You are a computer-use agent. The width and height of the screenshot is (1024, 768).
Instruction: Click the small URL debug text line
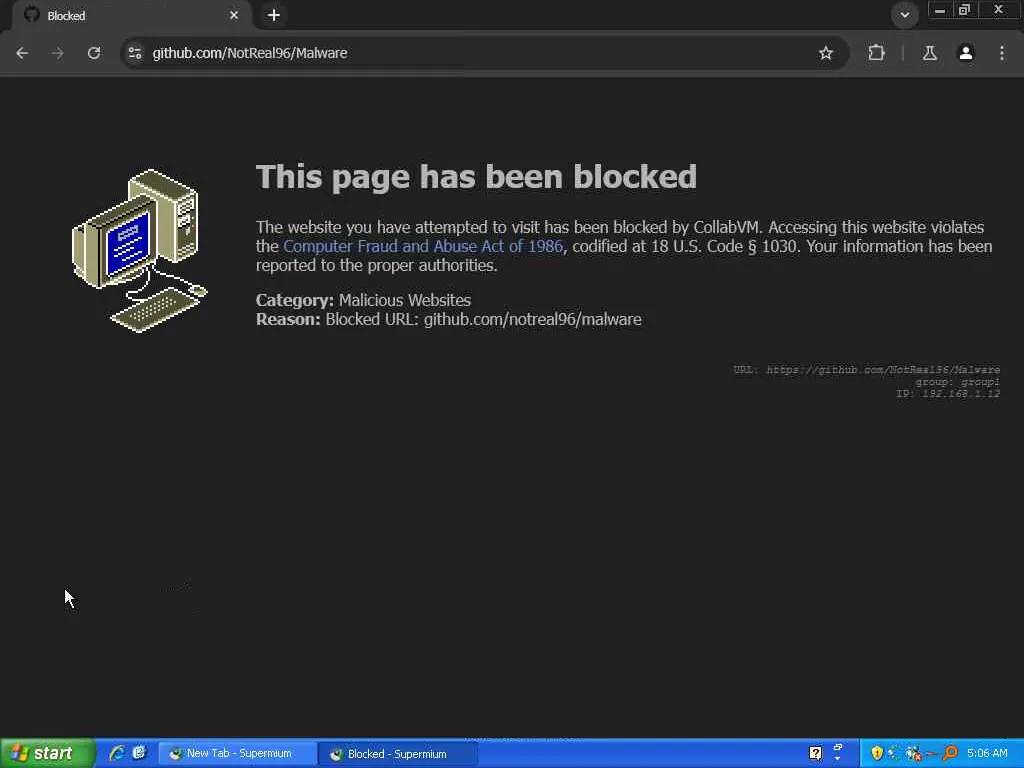(866, 370)
